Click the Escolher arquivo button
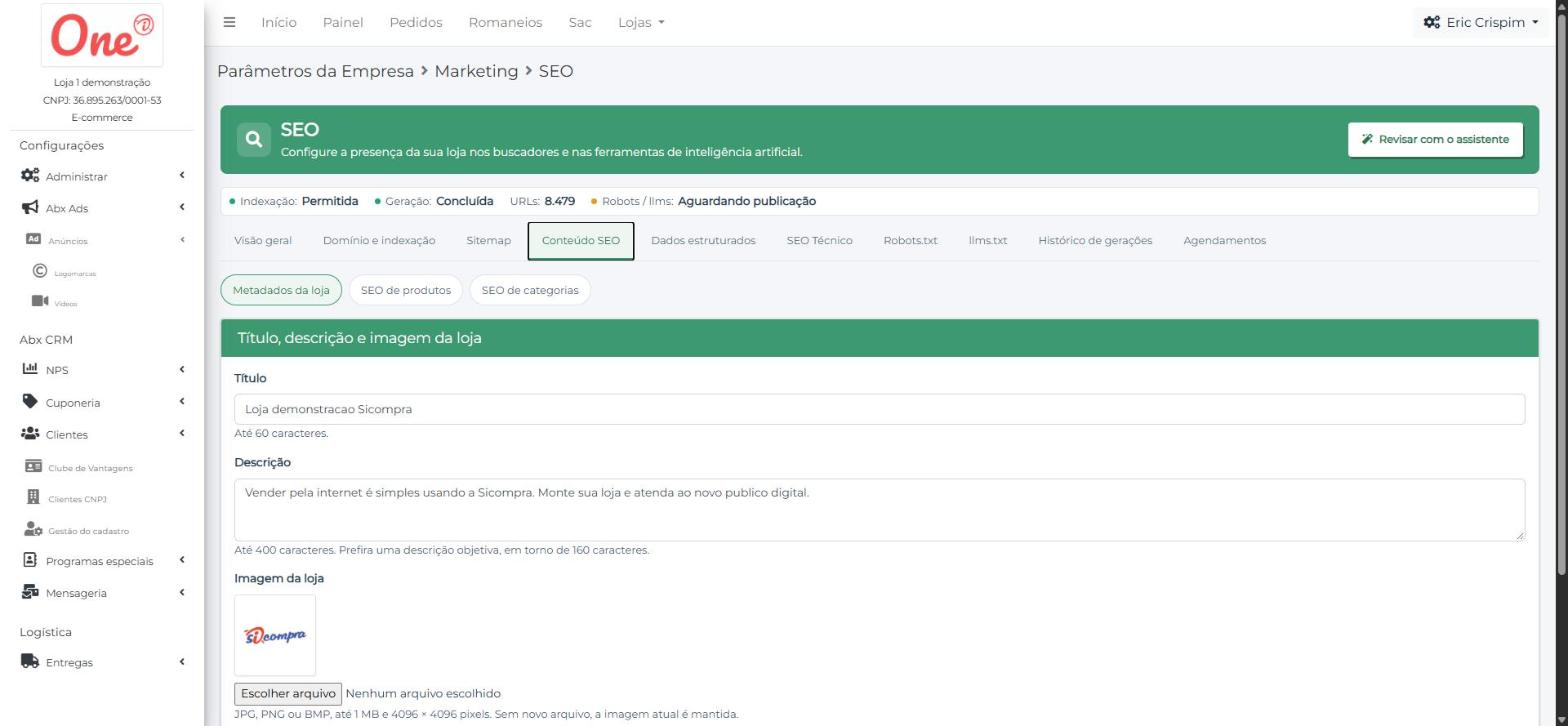Image resolution: width=1568 pixels, height=726 pixels. [x=288, y=693]
